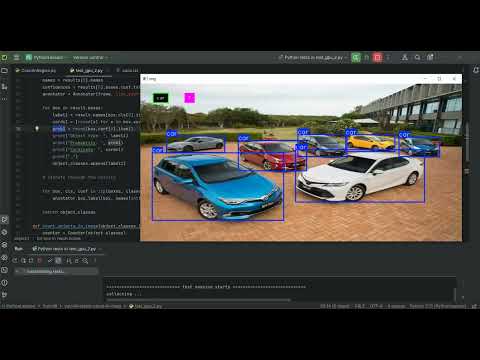Click the console horizontal scrollbar
Screen dimensions: 480x360
[x=198, y=300]
